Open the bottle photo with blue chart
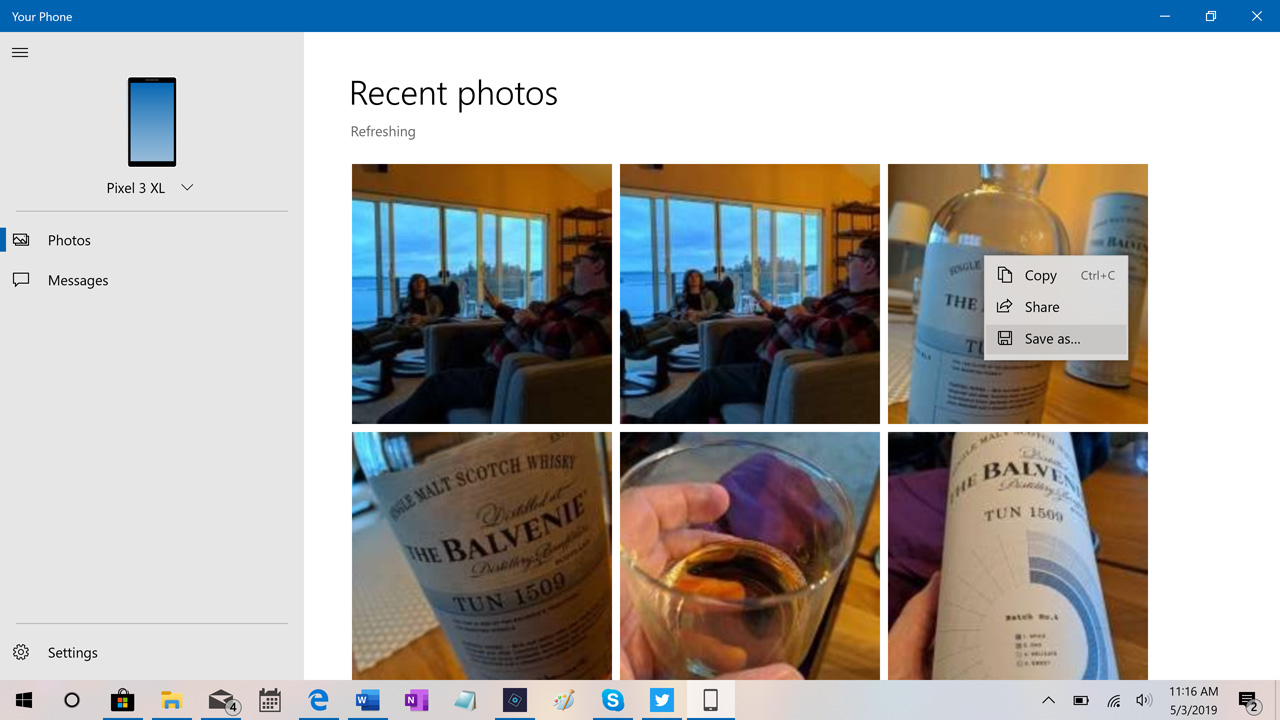The width and height of the screenshot is (1280, 720). pyautogui.click(x=1018, y=556)
